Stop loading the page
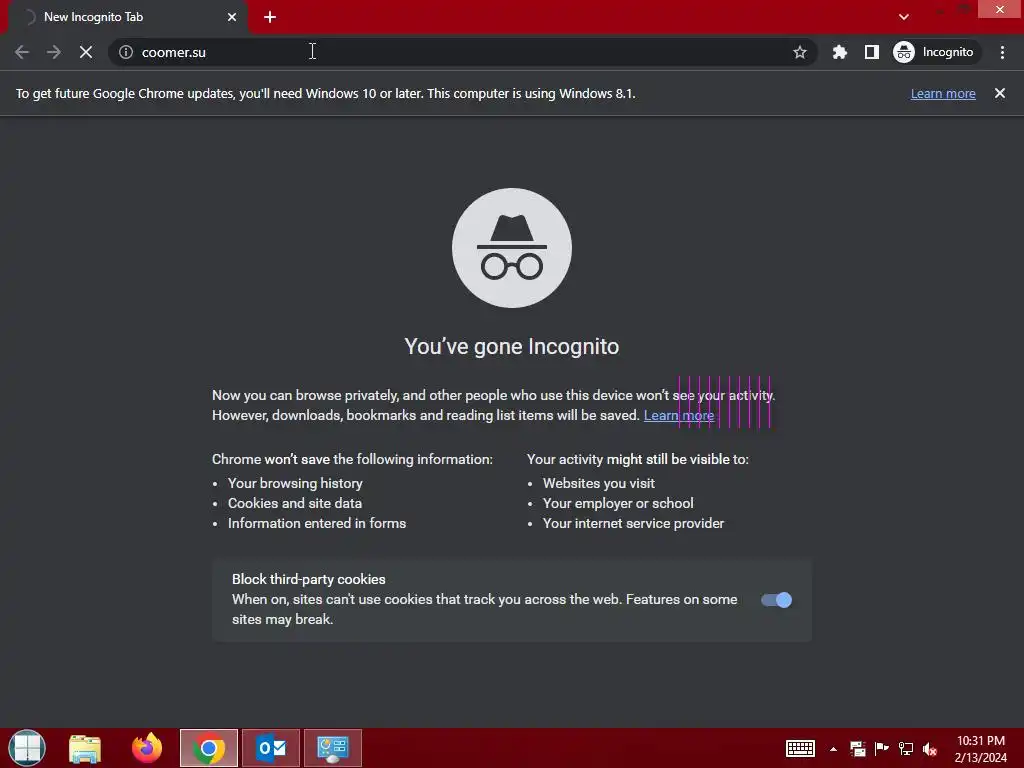This screenshot has height=768, width=1024. [x=86, y=52]
